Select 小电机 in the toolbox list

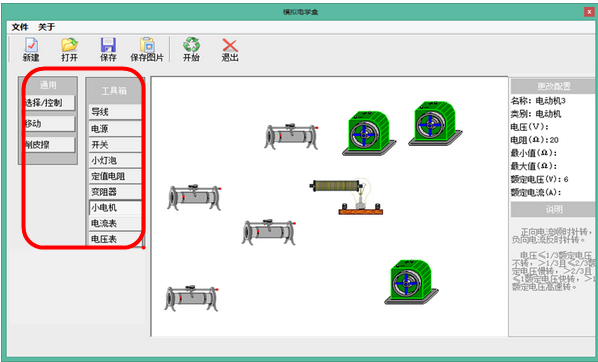pos(115,208)
